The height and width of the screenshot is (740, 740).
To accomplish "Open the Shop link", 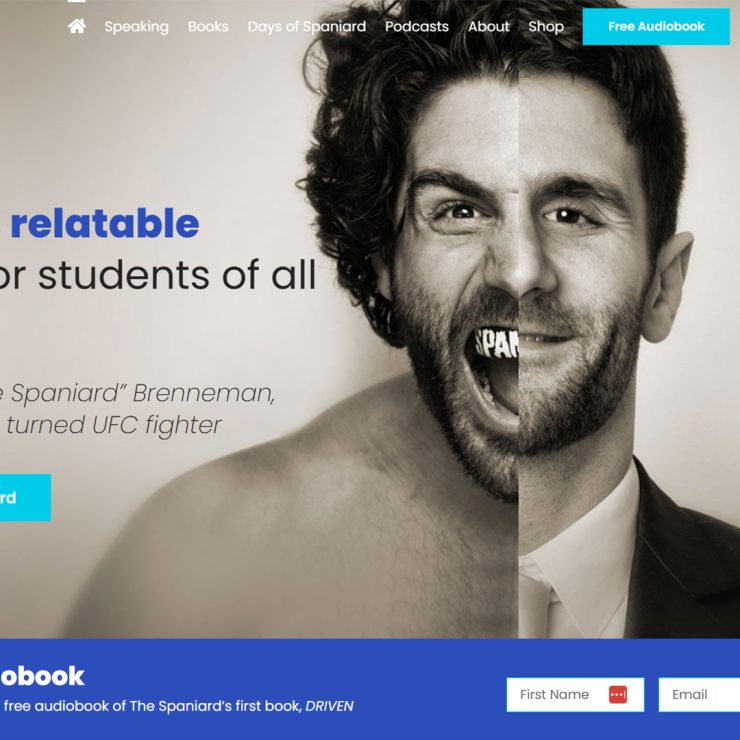I will (x=546, y=26).
